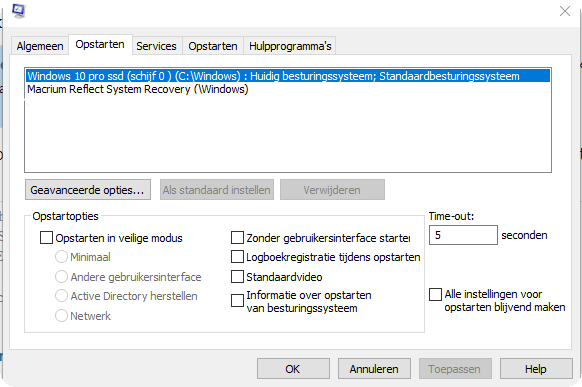Viewport: 582px width, 387px height.
Task: Open Help from the dialog buttons
Action: pos(536,368)
